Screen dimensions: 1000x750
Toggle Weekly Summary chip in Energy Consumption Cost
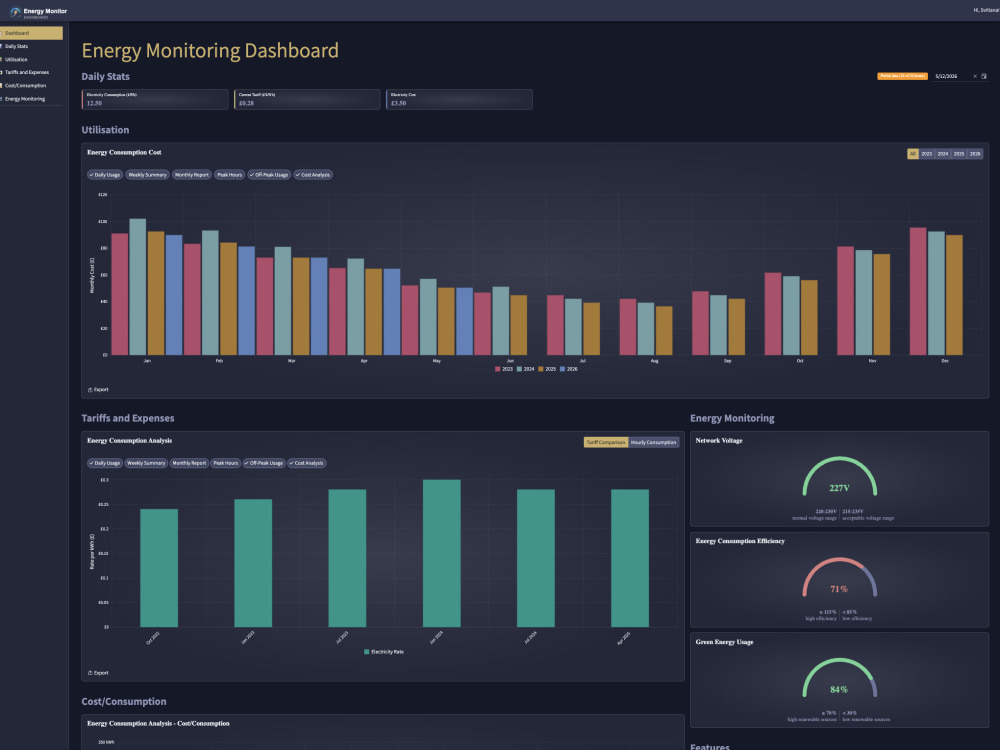[x=147, y=175]
